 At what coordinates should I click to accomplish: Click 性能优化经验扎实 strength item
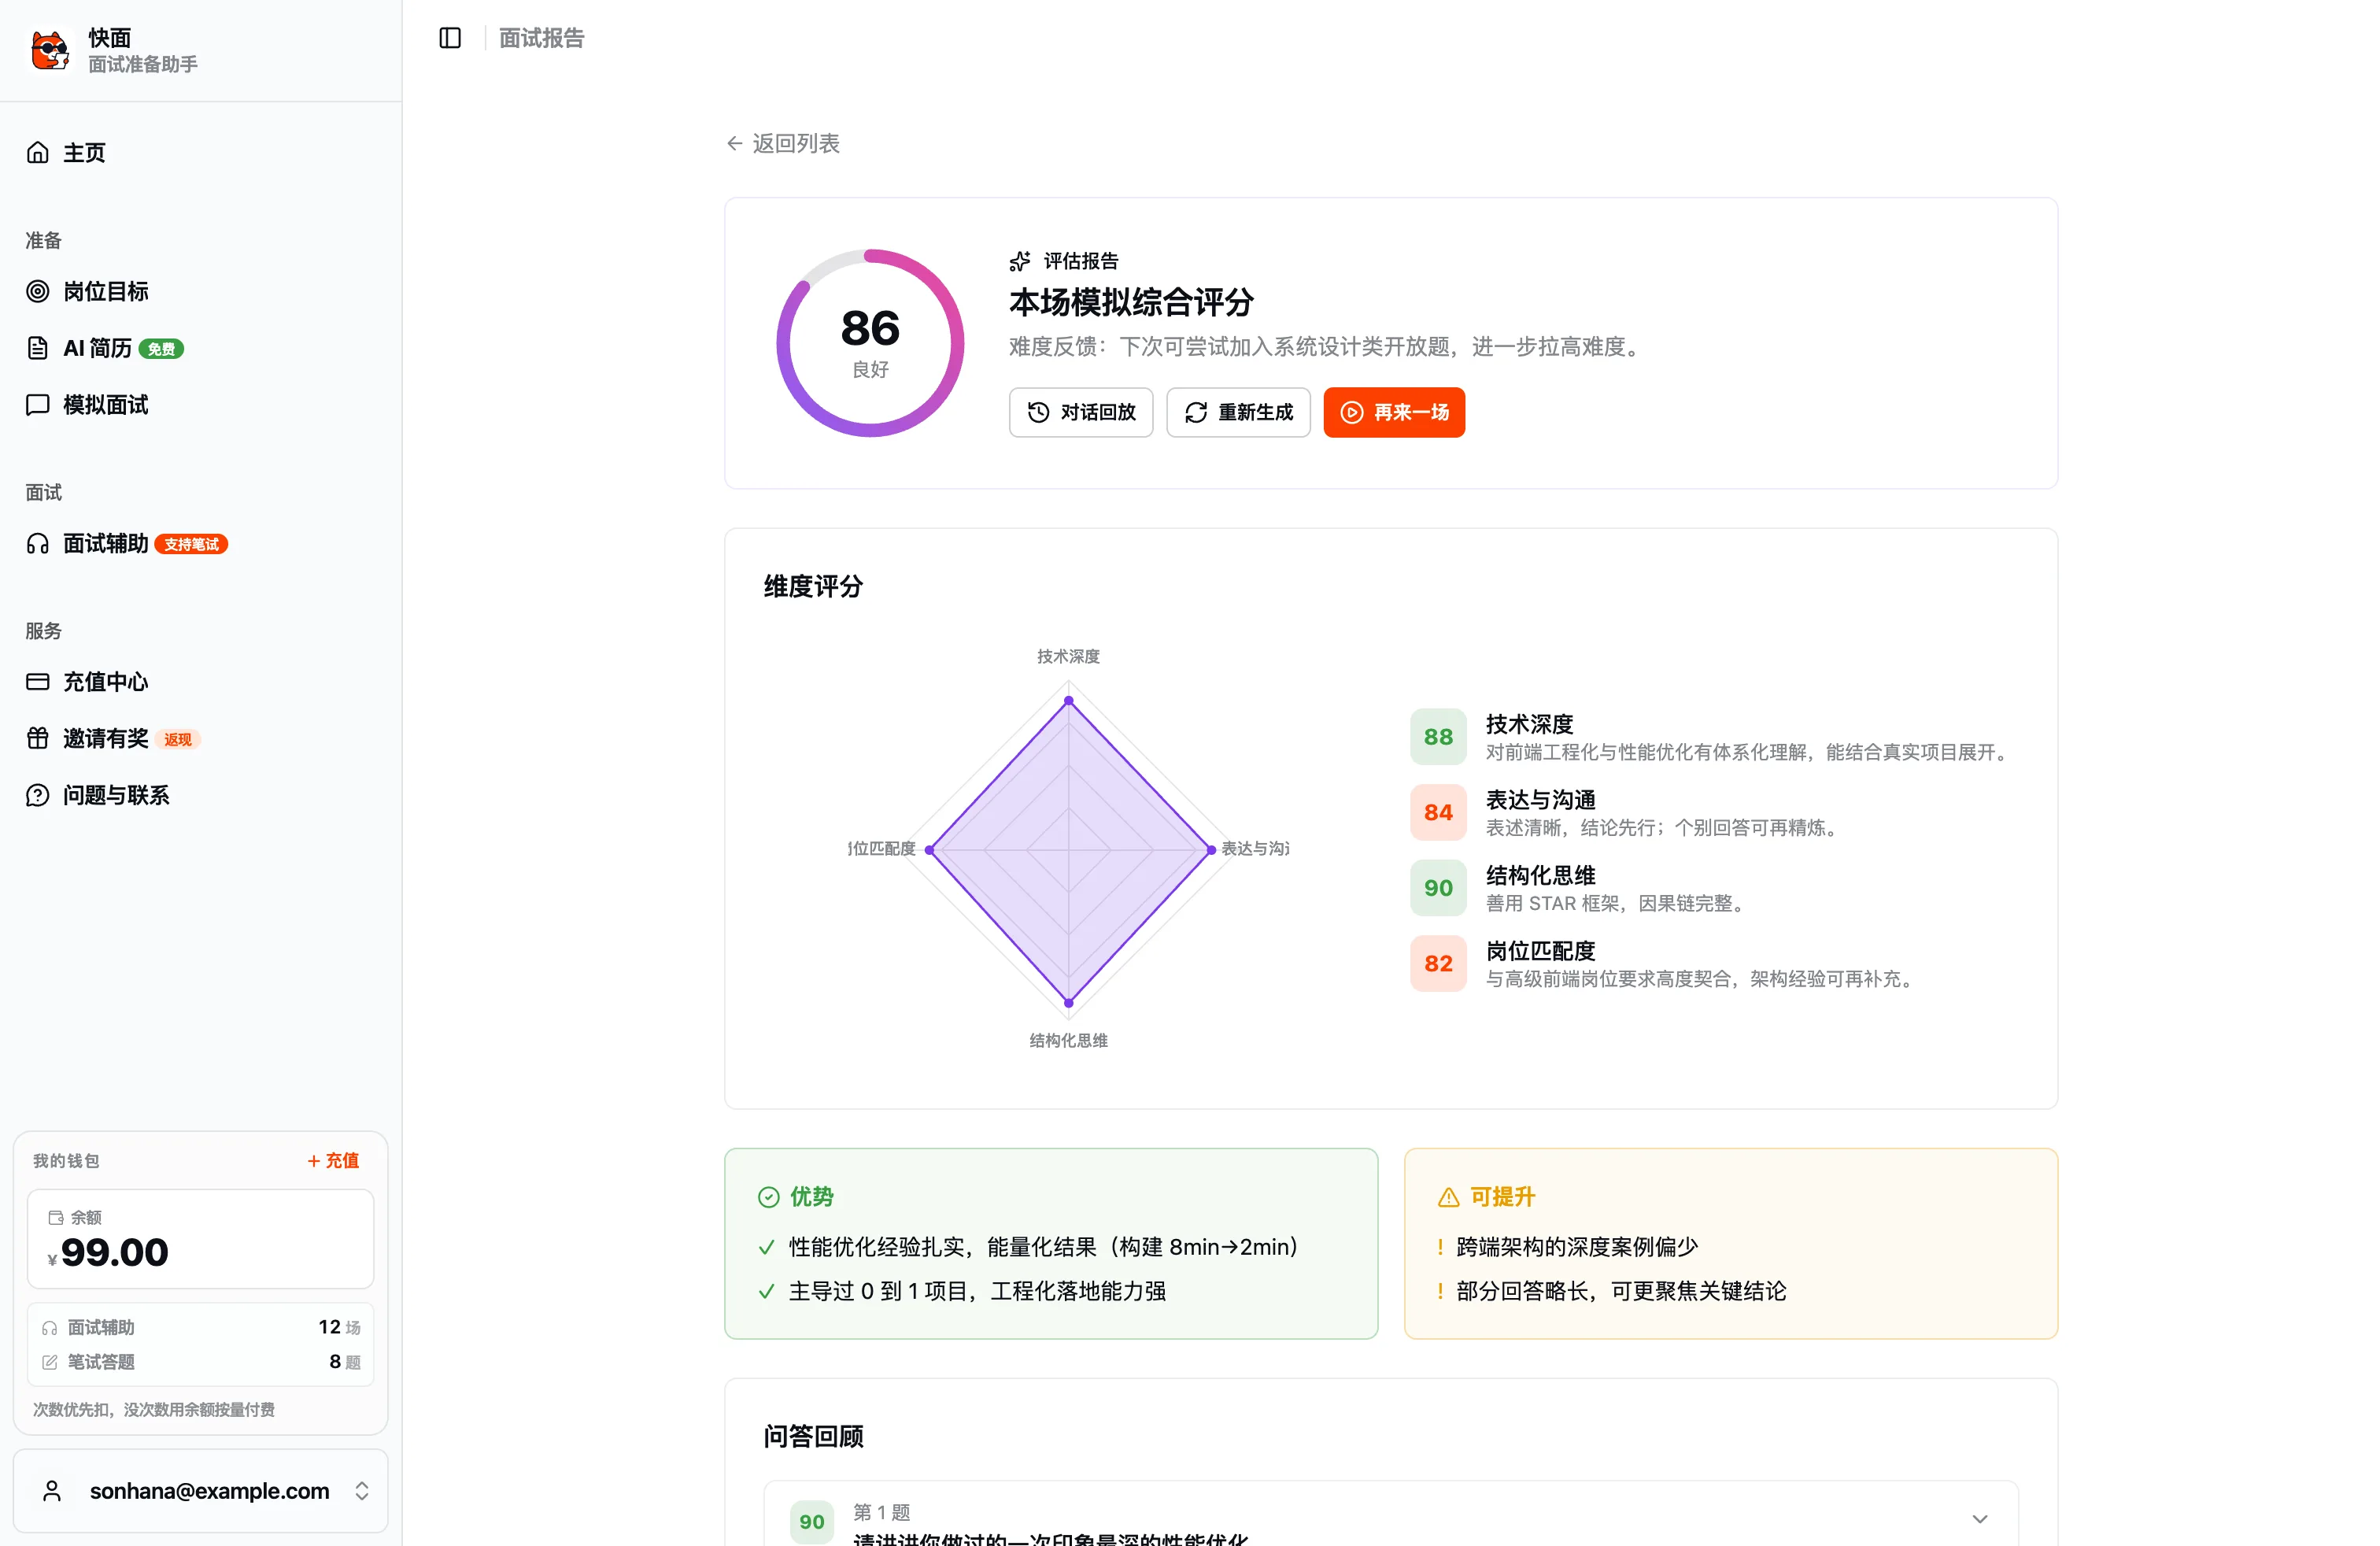pyautogui.click(x=1044, y=1247)
